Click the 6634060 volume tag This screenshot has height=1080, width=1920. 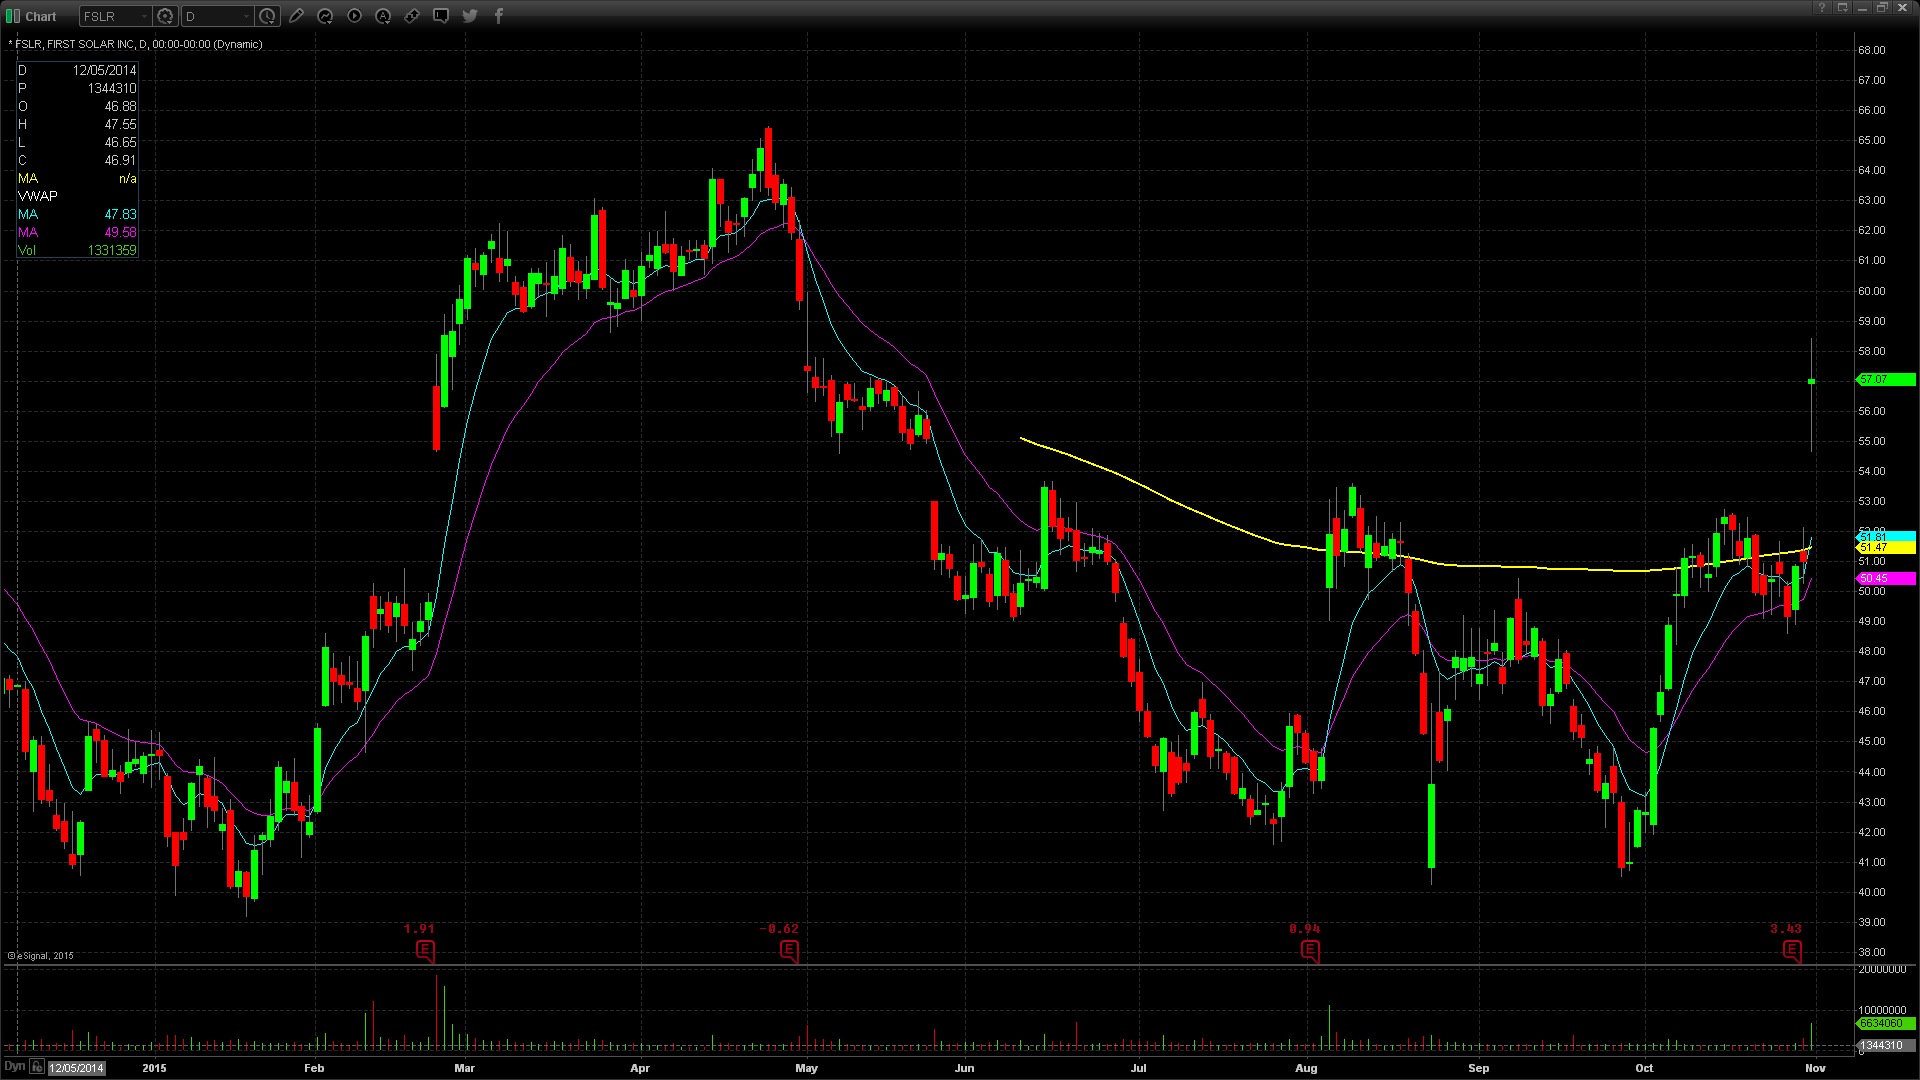pyautogui.click(x=1886, y=1024)
